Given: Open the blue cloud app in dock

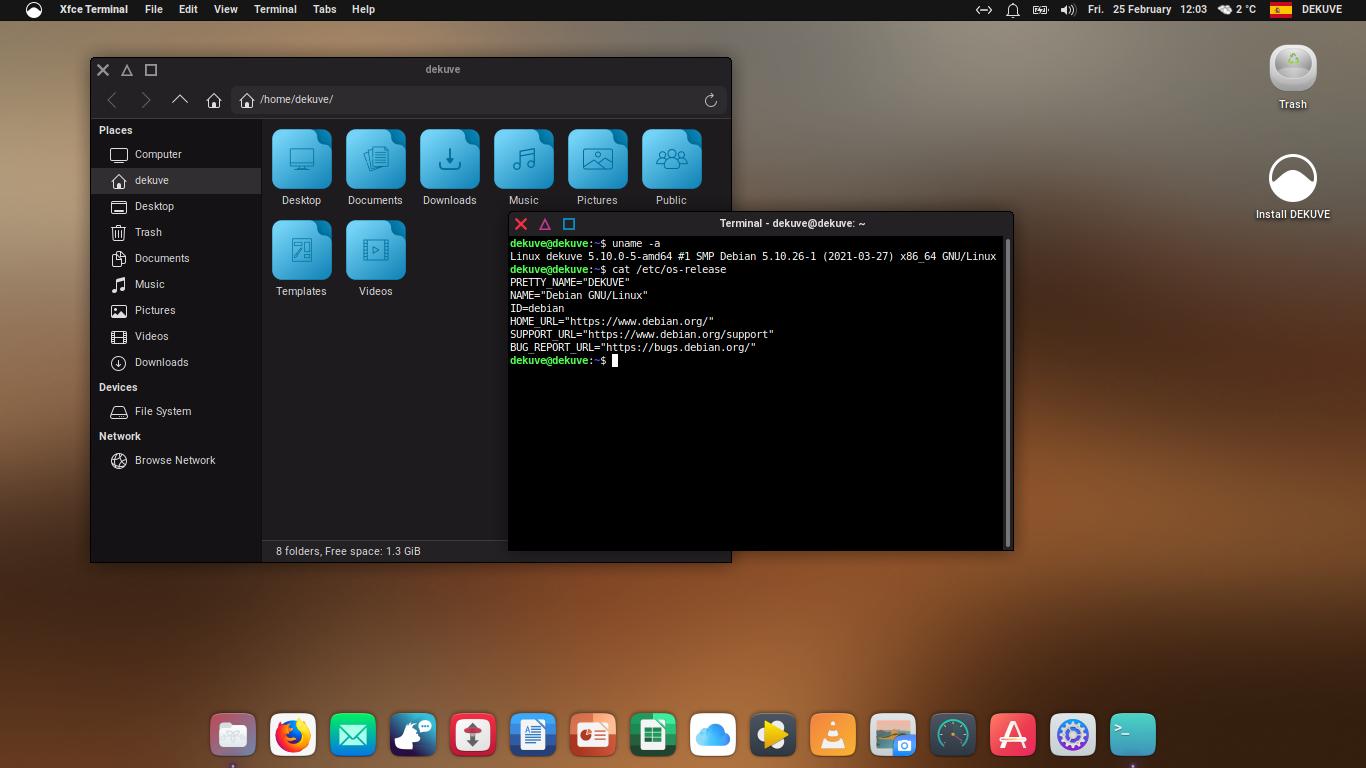Looking at the screenshot, I should [x=713, y=736].
